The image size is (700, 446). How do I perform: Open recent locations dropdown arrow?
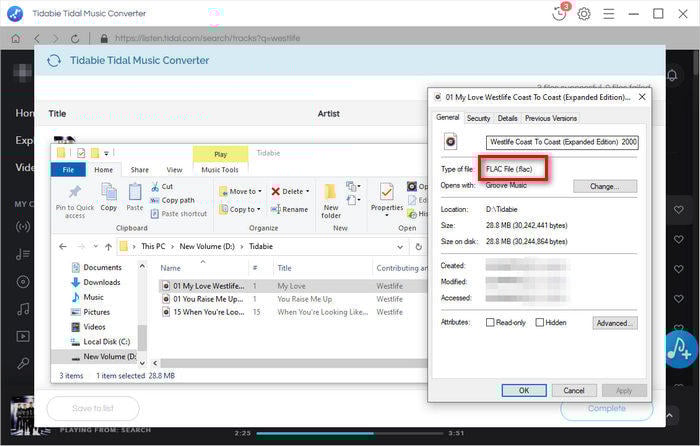tap(95, 246)
